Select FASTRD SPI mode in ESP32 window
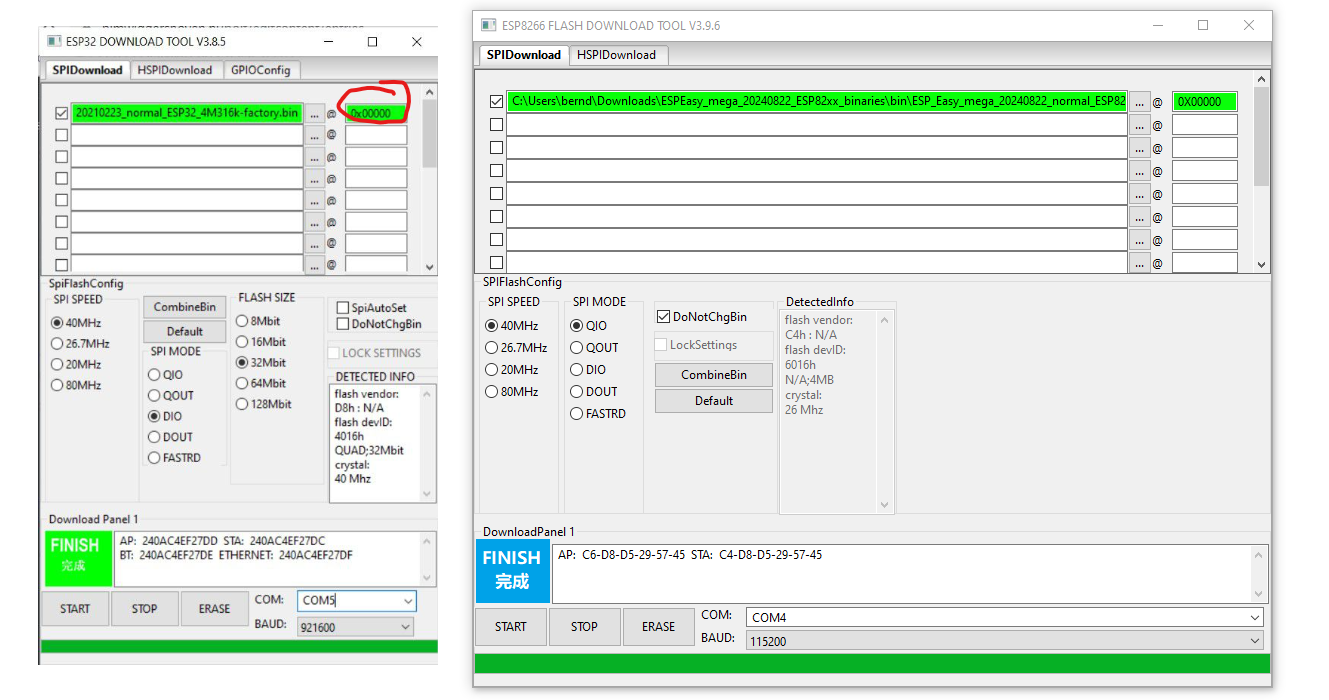 pos(154,458)
